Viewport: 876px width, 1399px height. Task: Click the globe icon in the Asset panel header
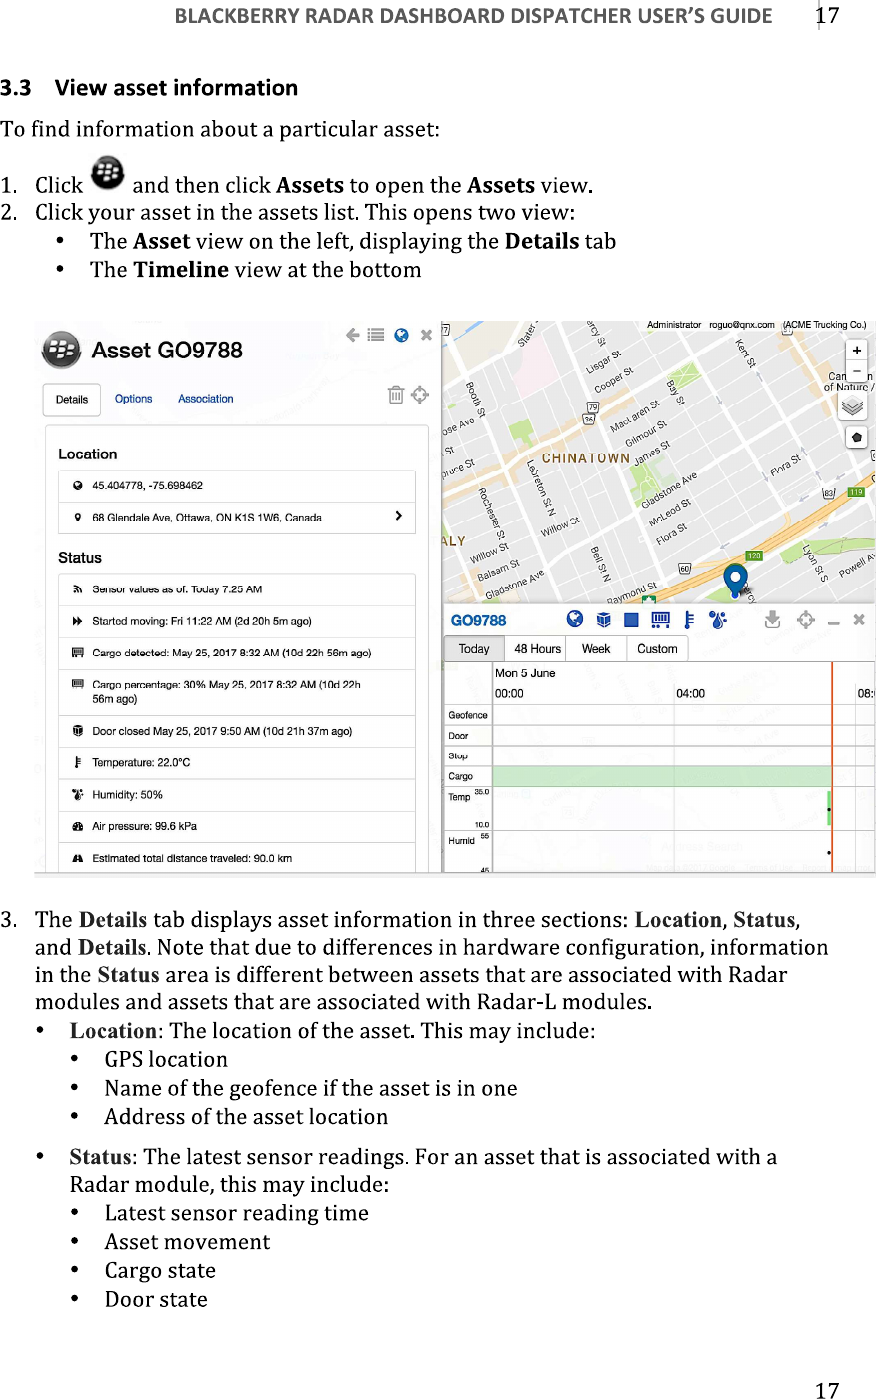401,335
